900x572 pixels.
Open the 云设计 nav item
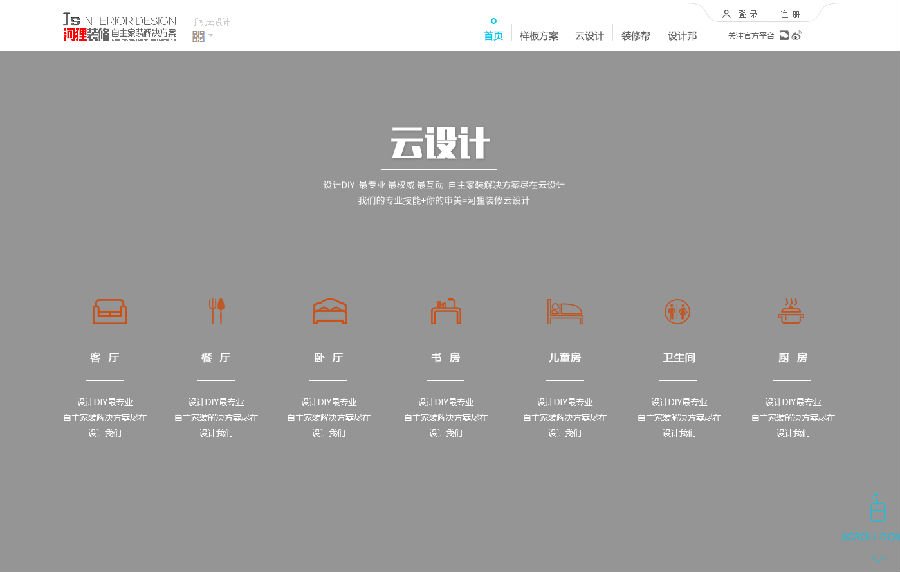tap(589, 36)
